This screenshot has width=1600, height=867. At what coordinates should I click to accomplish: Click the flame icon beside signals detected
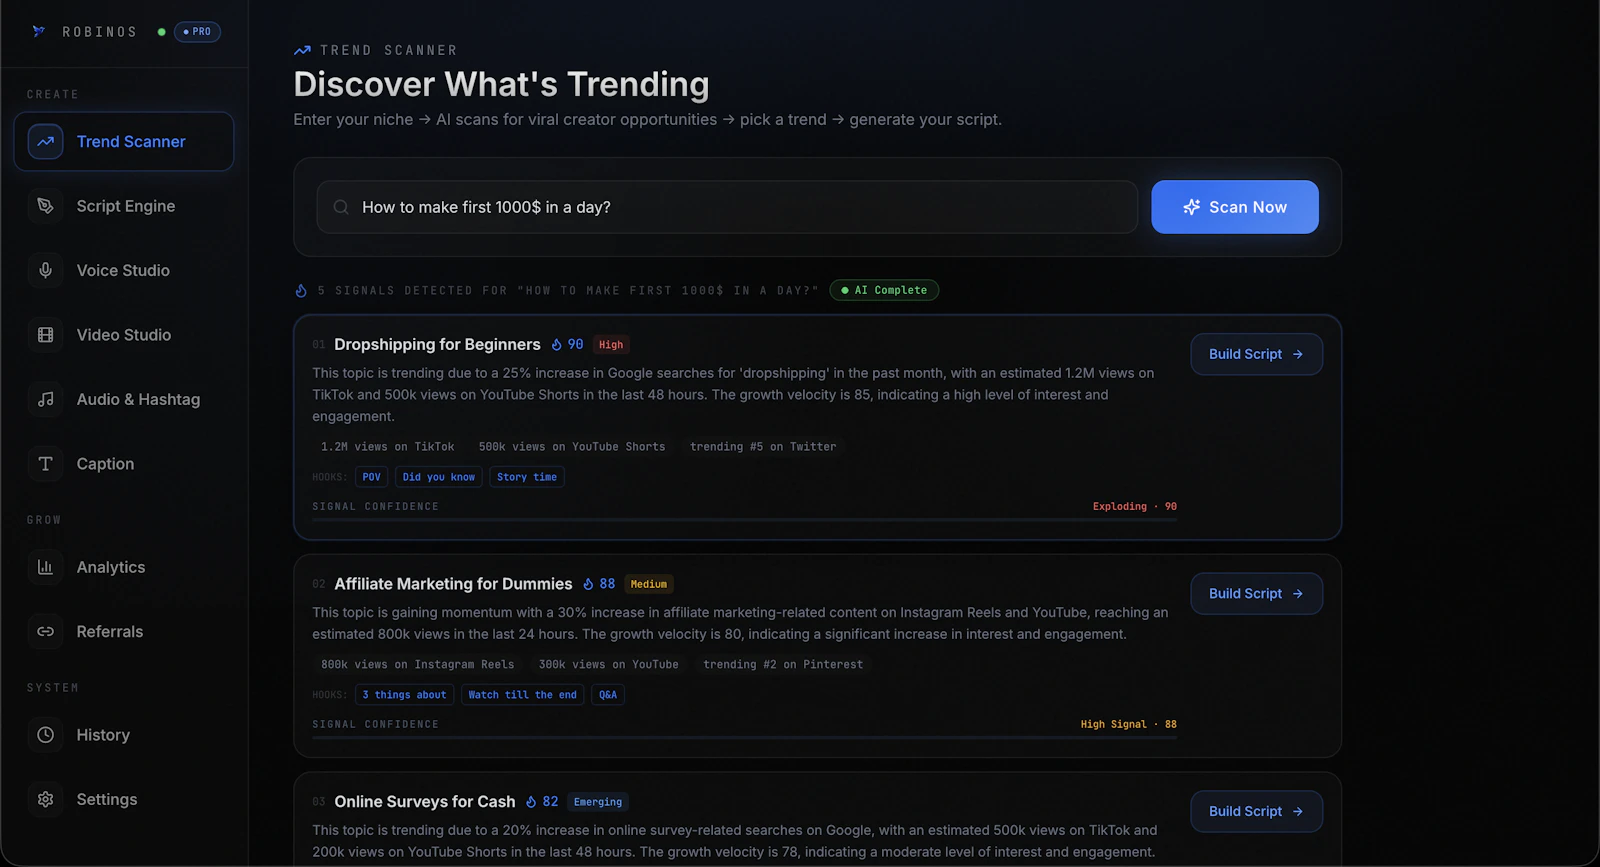point(301,290)
